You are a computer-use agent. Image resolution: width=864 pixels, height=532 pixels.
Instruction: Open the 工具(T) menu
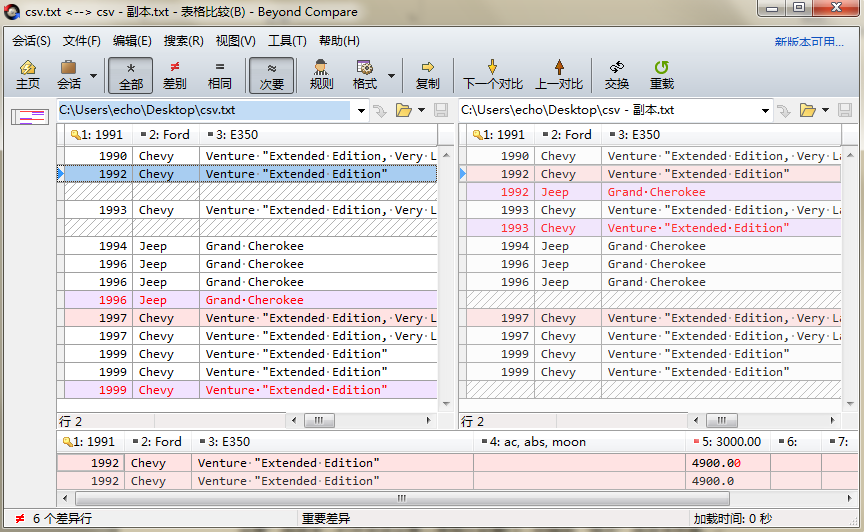[x=287, y=41]
